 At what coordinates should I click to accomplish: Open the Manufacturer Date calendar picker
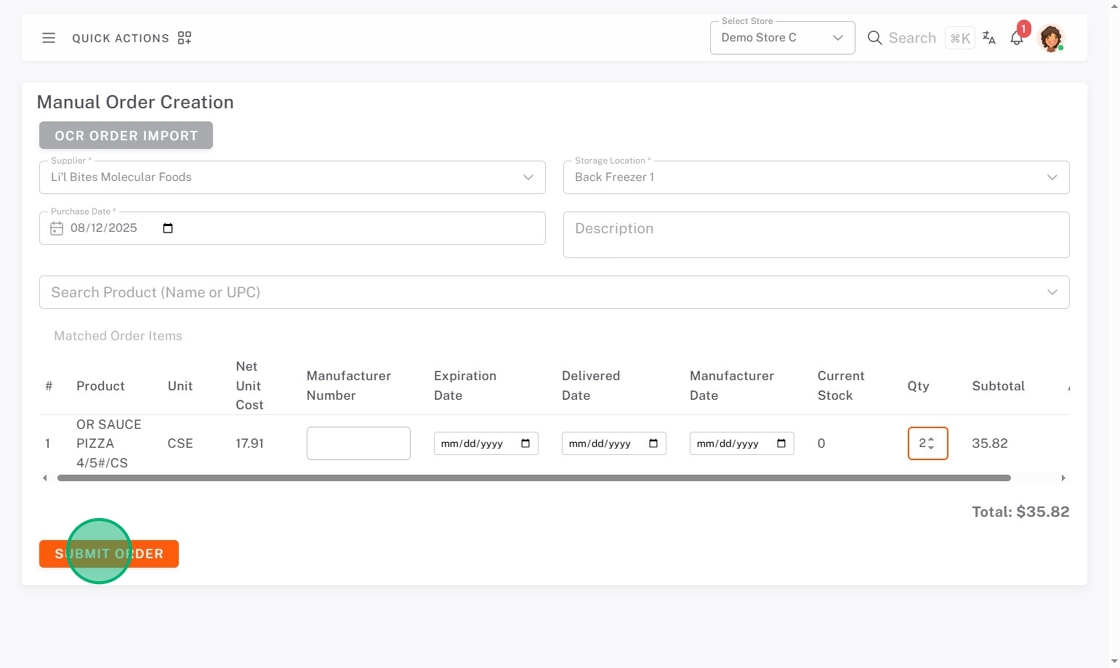coord(782,443)
